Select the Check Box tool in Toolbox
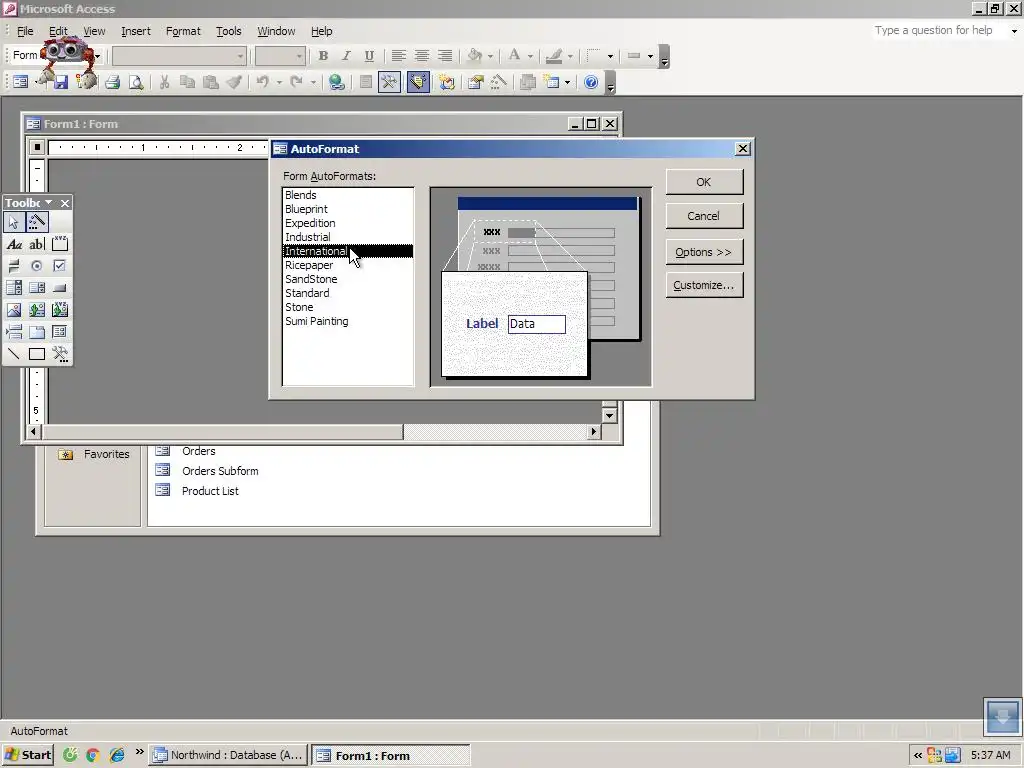1024x768 pixels. click(x=59, y=266)
